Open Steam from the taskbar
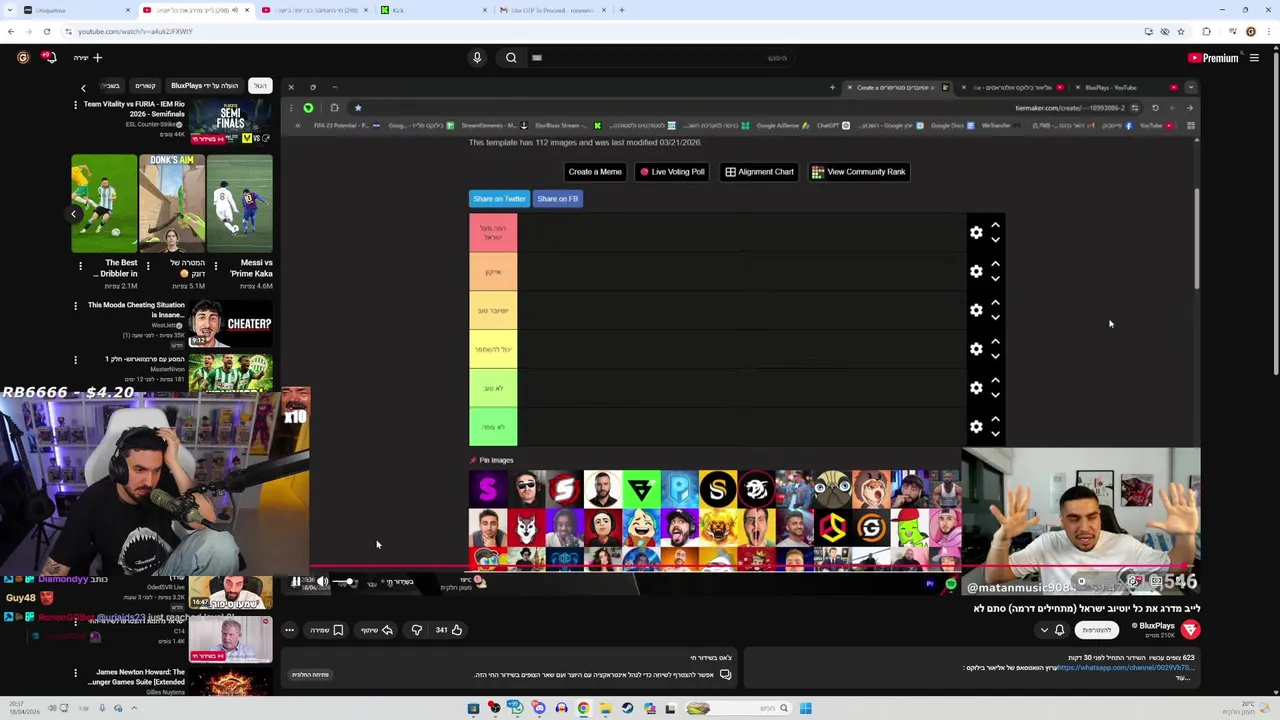The image size is (1280, 720). pyautogui.click(x=627, y=709)
